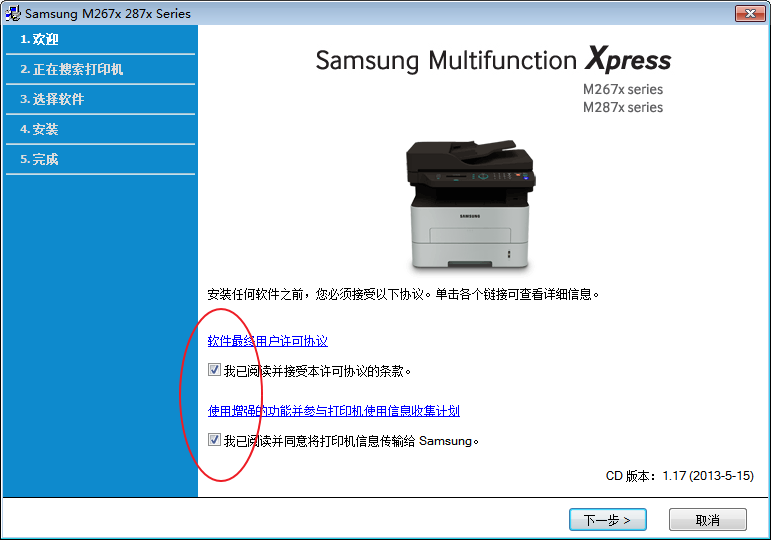Click the CD 版本: 1.17 (2013-5-15) text
This screenshot has height=540, width=771.
click(680, 476)
